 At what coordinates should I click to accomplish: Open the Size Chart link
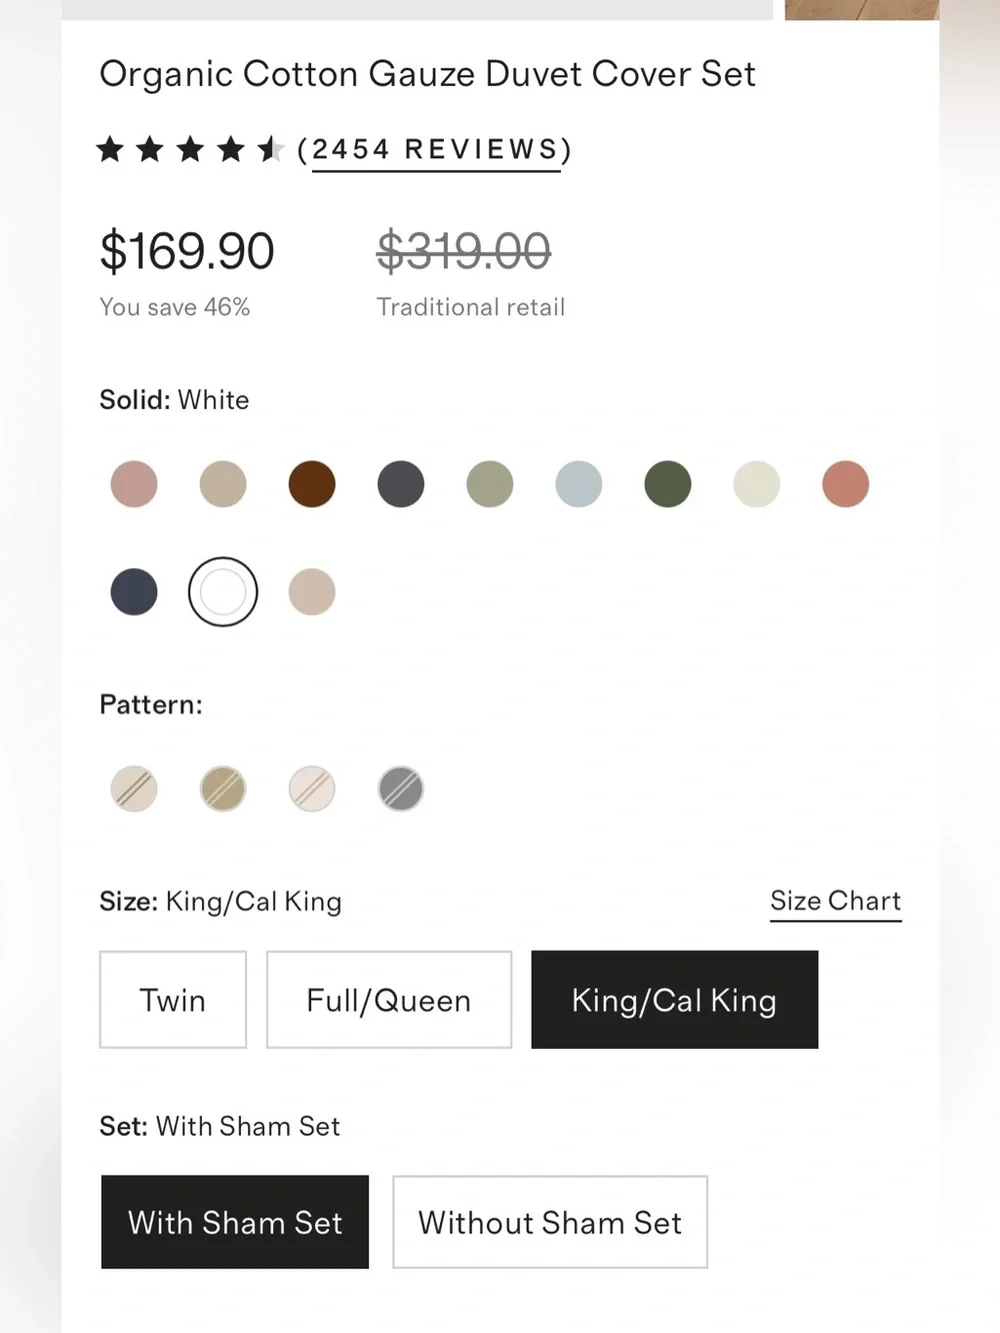point(836,902)
